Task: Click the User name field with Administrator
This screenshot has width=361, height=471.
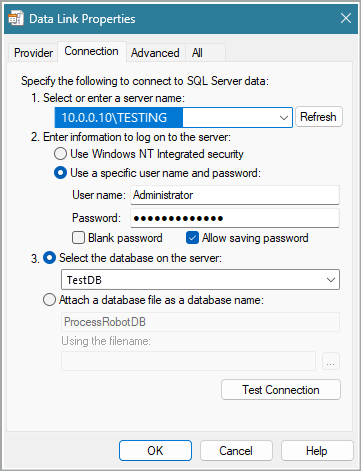Action: tap(235, 195)
